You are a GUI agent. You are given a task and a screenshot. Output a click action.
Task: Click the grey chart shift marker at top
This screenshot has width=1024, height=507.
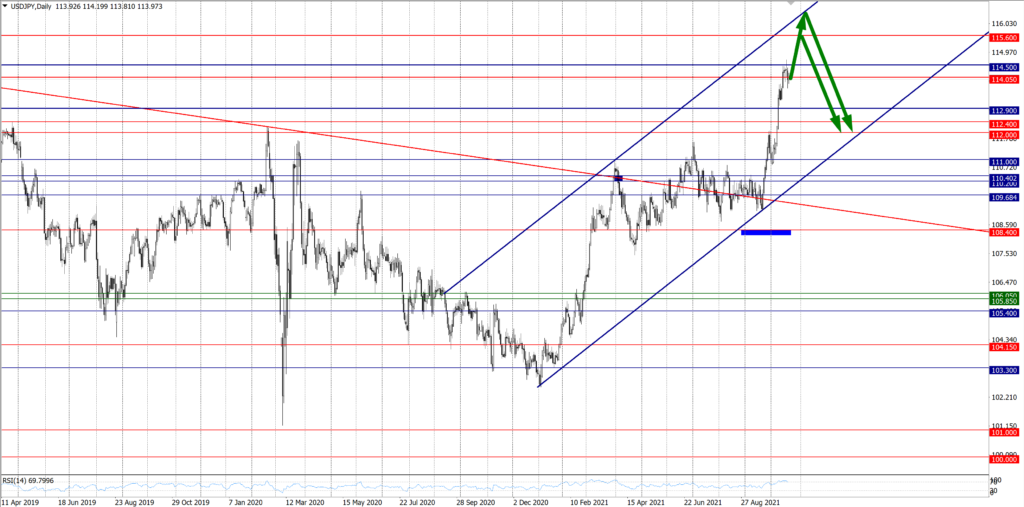tap(790, 4)
